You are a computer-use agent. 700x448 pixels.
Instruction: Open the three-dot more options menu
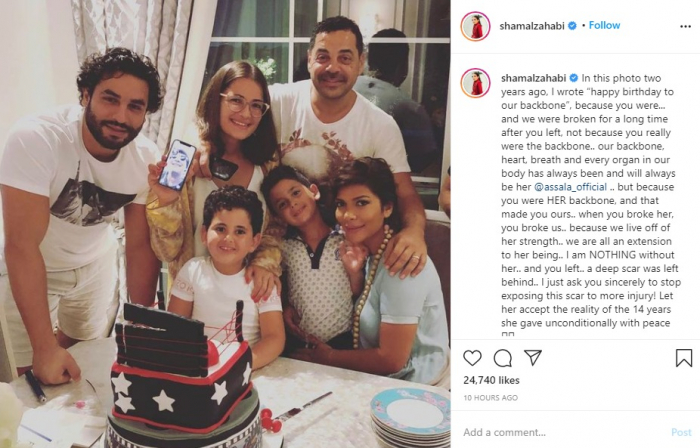click(685, 27)
